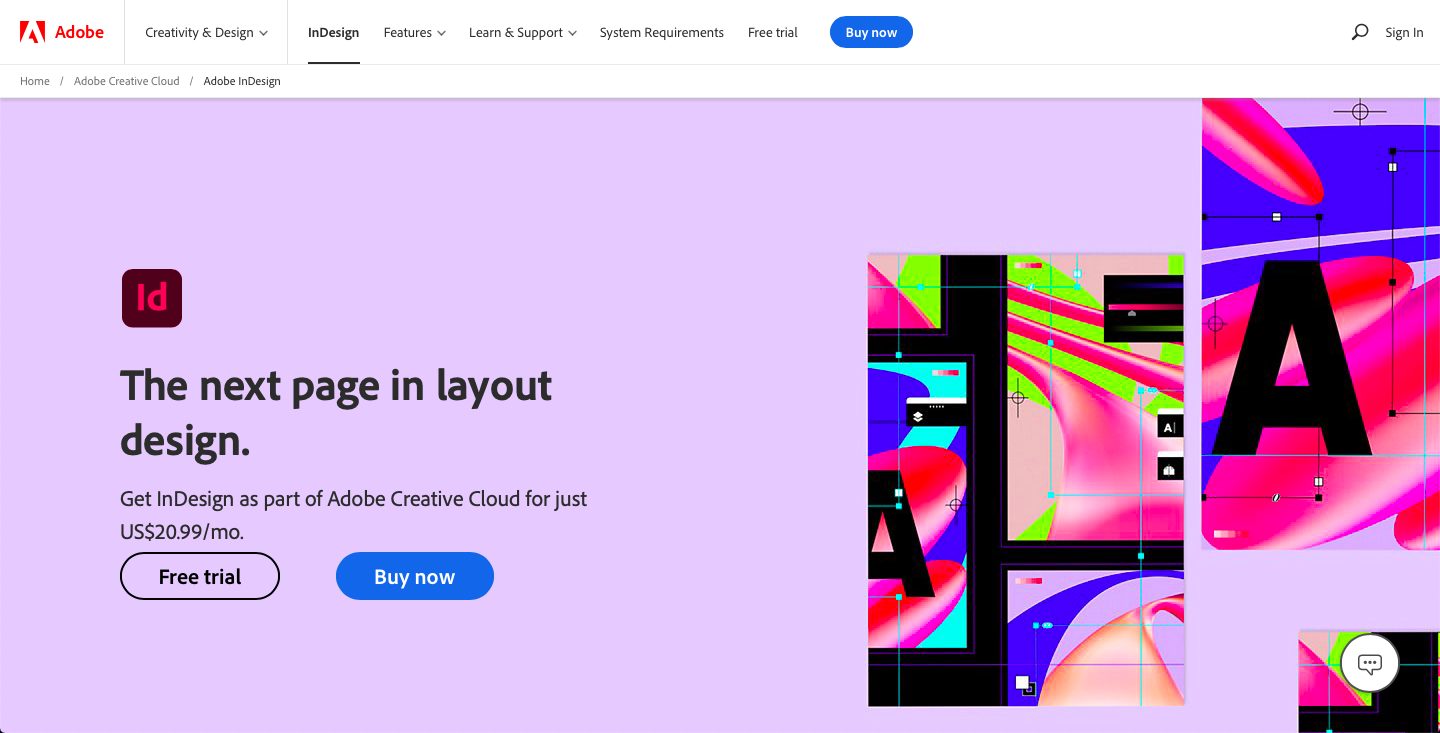This screenshot has height=733, width=1440.
Task: Click the US$20.99/mo. pricing text
Action: [182, 532]
